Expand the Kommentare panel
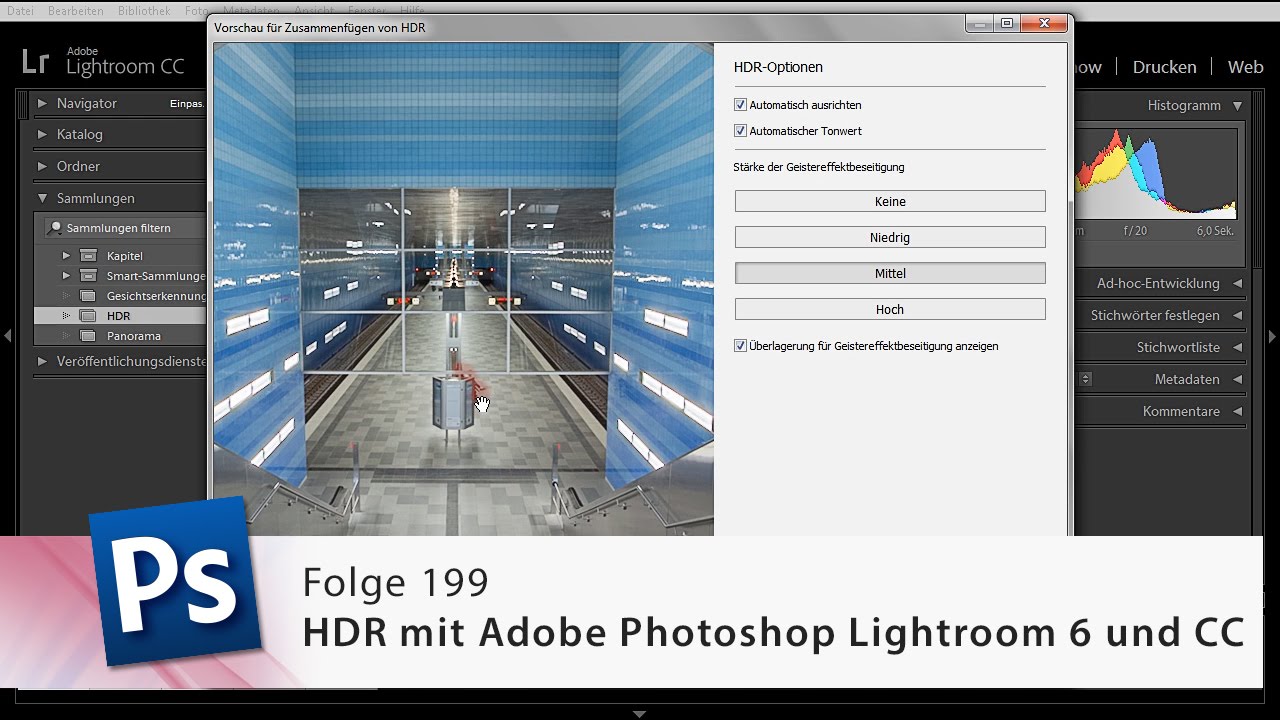Image resolution: width=1280 pixels, height=720 pixels. coord(1237,411)
